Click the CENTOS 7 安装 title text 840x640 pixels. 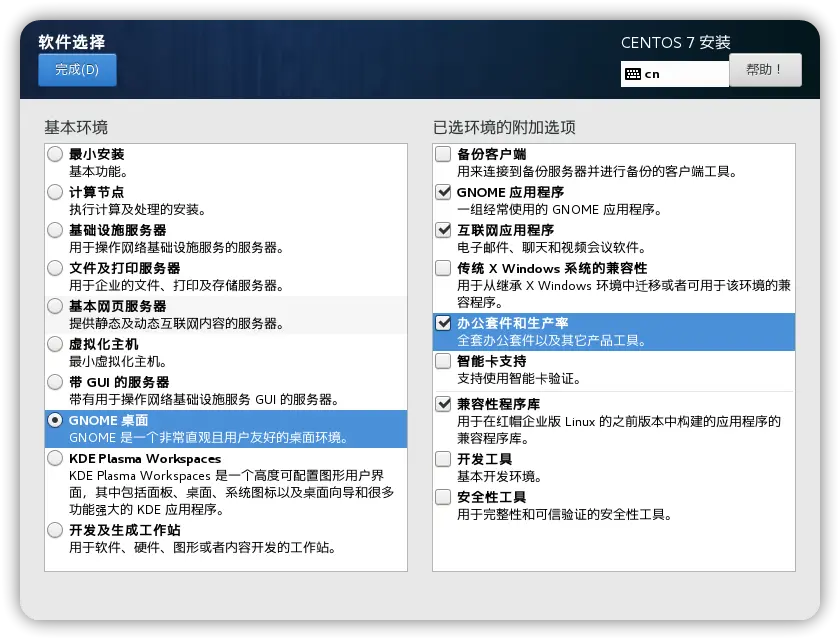[x=676, y=43]
